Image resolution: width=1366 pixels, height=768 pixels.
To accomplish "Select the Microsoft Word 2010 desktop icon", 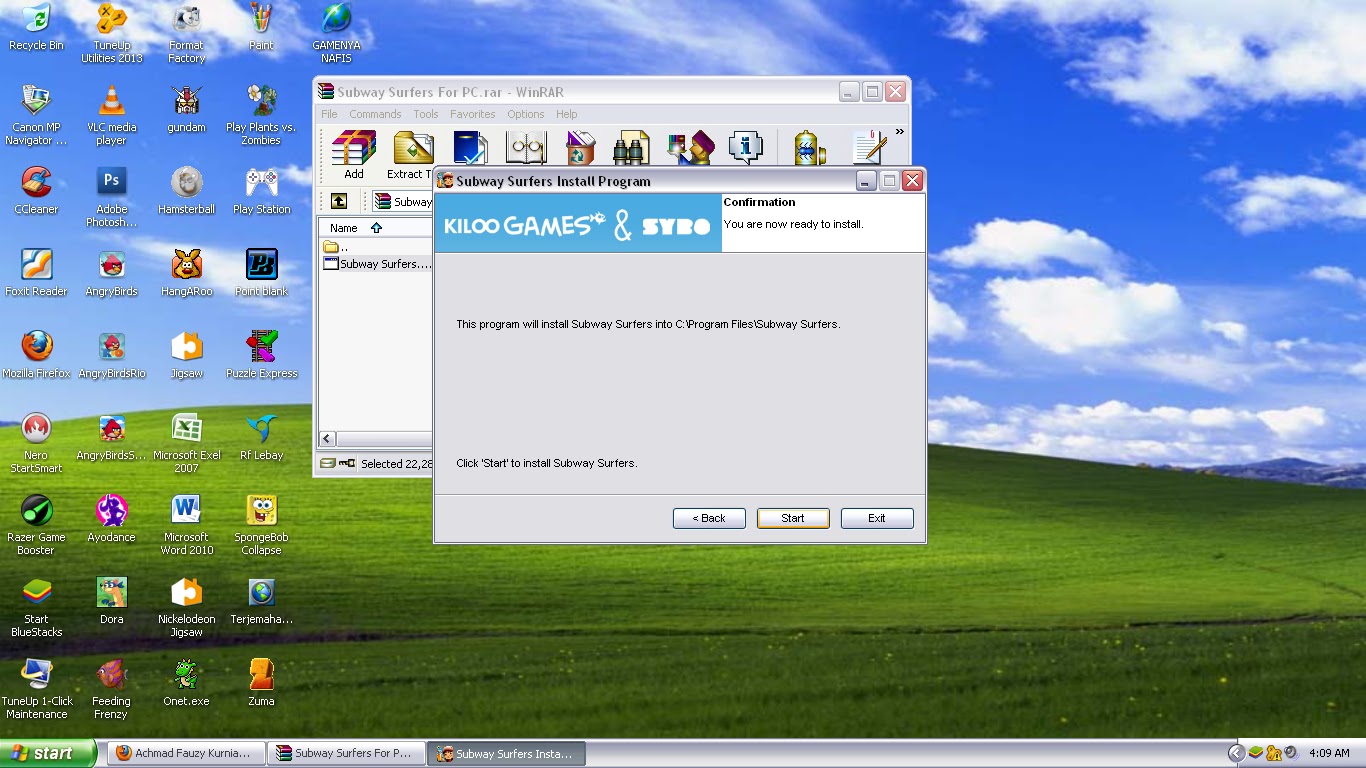I will (186, 525).
